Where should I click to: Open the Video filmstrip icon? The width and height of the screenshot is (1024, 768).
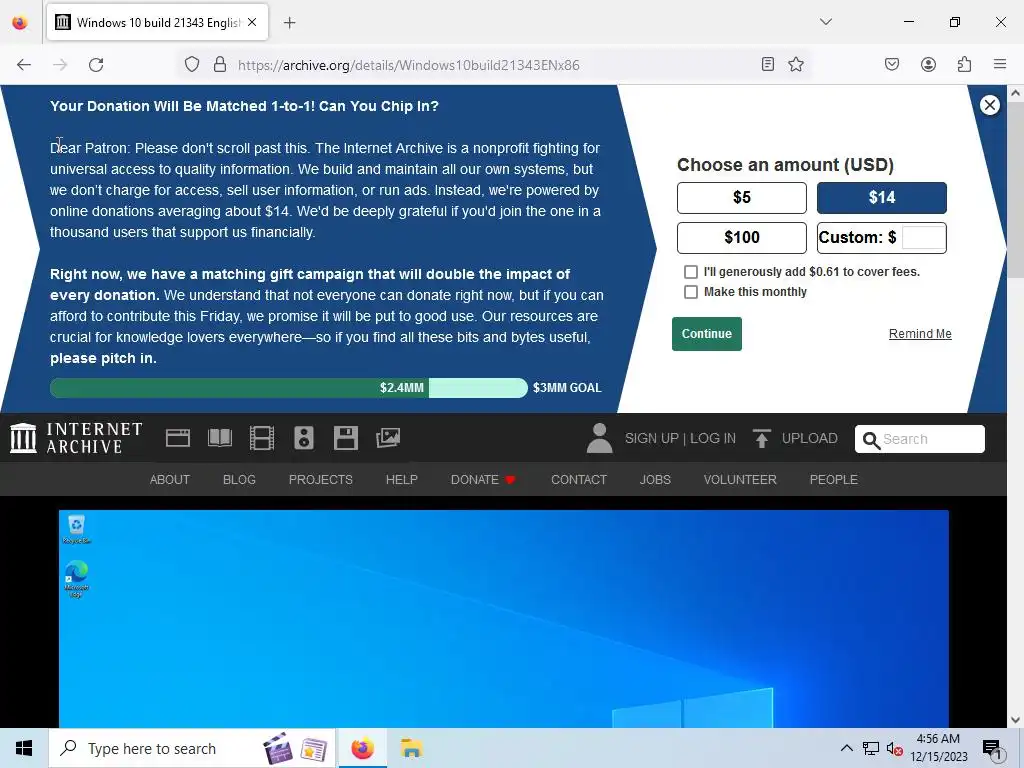point(261,438)
